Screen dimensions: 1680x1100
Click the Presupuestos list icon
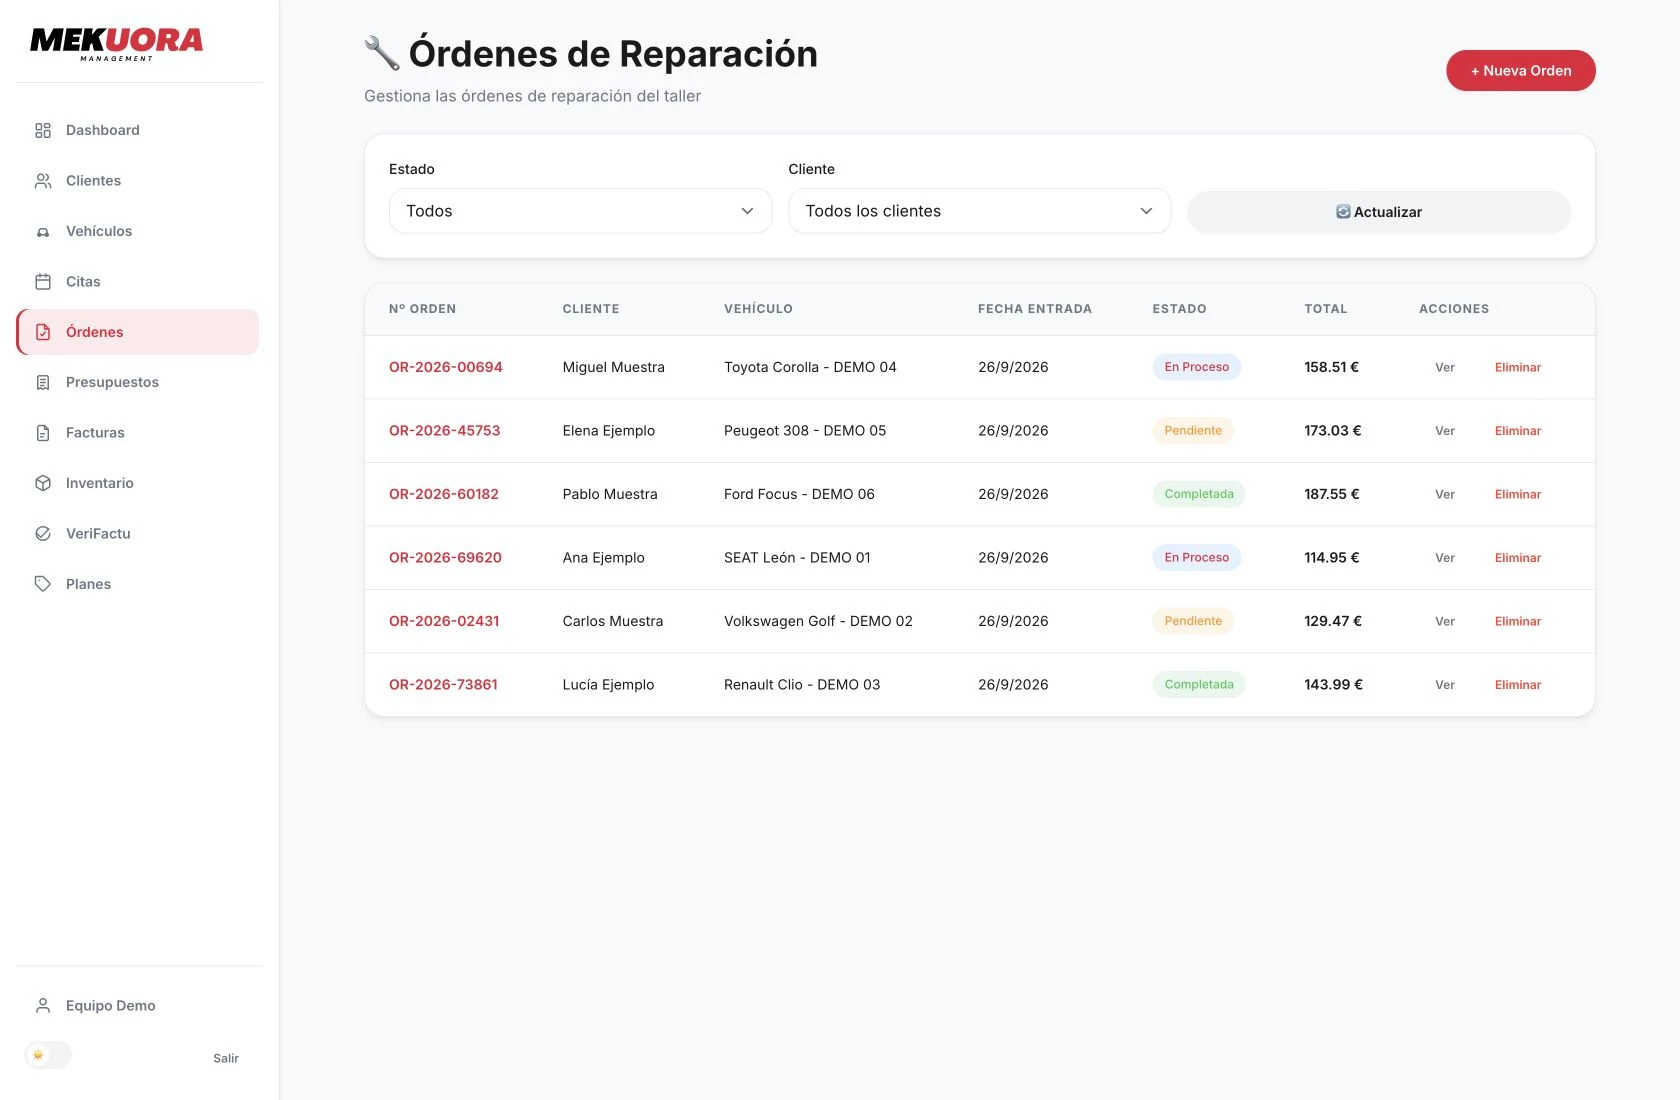pyautogui.click(x=43, y=382)
